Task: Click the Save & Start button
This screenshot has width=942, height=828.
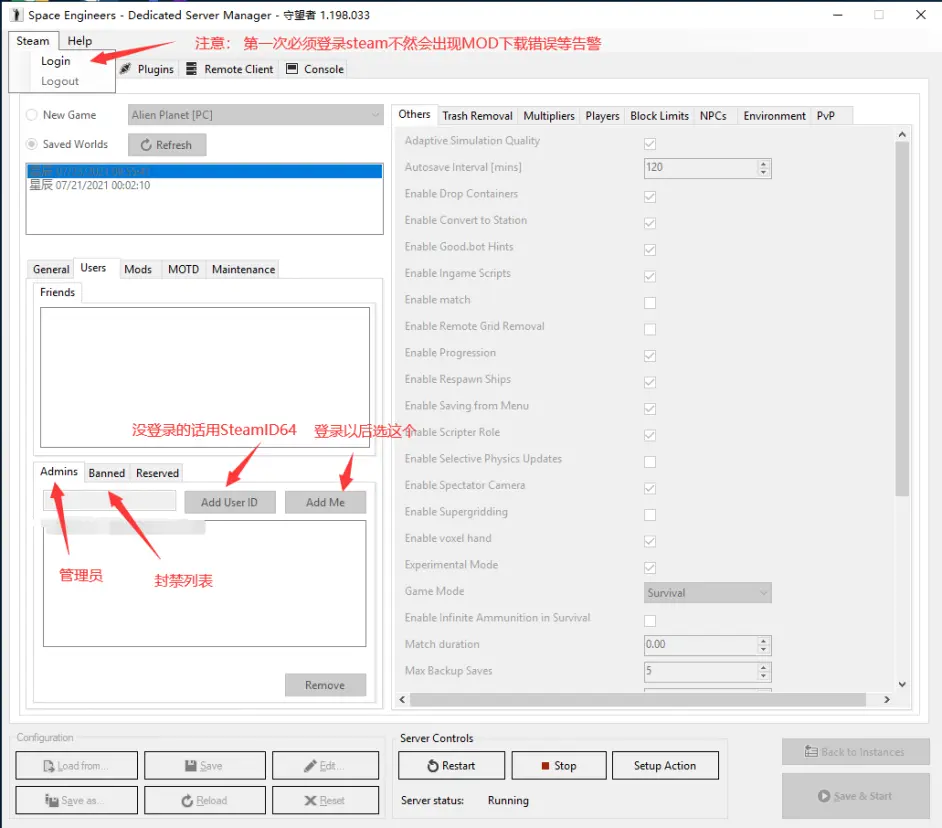Action: 855,796
